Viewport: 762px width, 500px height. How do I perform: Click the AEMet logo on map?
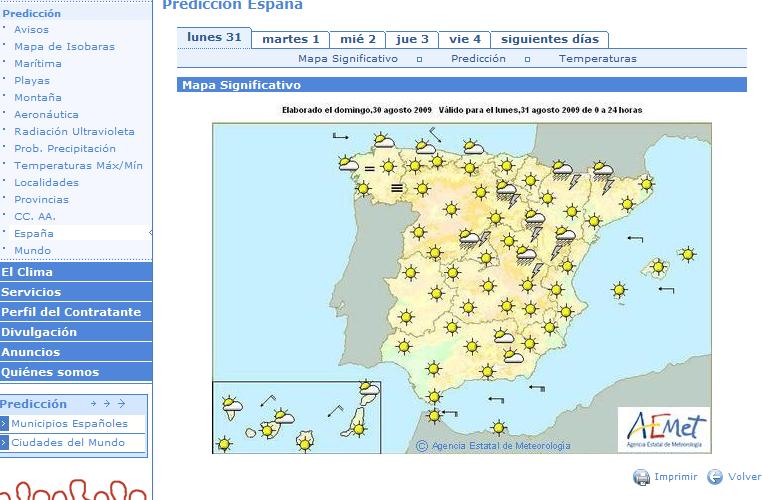[664, 430]
